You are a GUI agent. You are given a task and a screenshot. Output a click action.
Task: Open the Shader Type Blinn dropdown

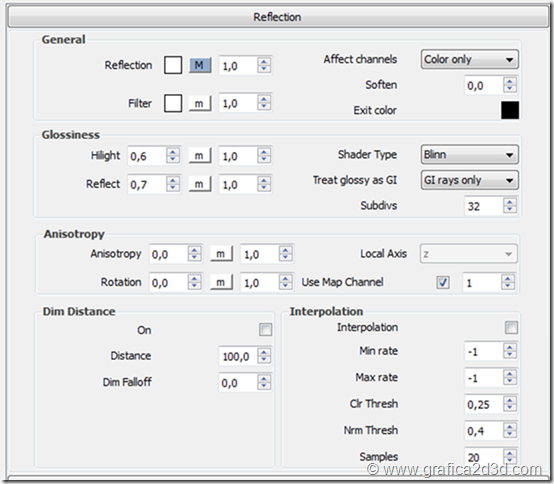click(469, 154)
